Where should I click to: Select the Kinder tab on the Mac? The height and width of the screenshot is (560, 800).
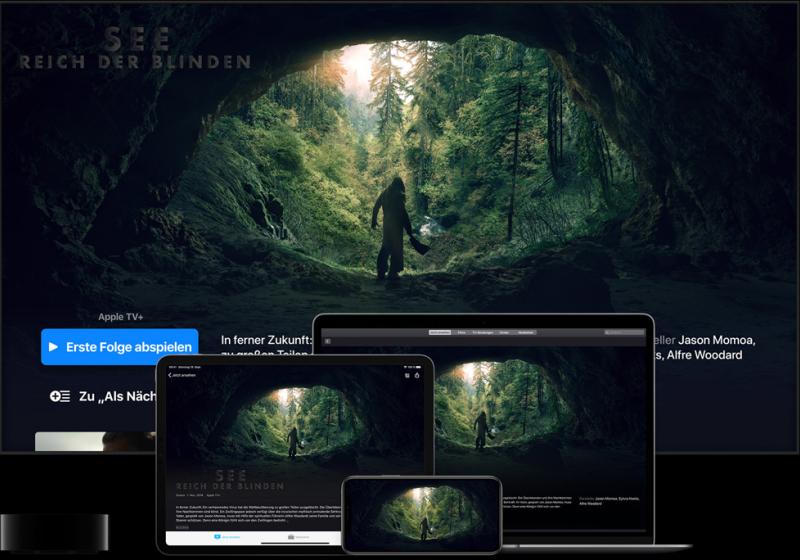(x=504, y=332)
